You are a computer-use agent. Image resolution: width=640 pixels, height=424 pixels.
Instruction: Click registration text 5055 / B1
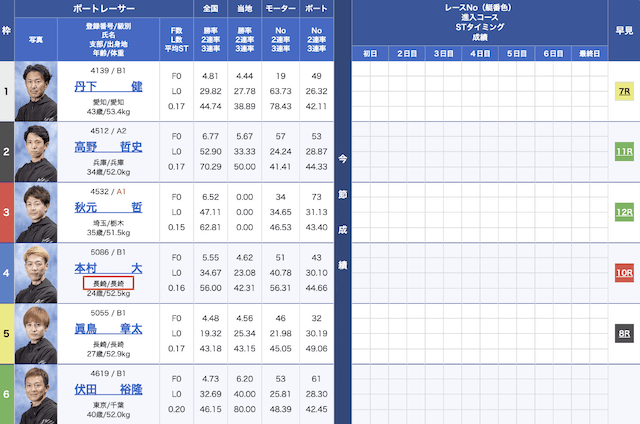pyautogui.click(x=108, y=313)
